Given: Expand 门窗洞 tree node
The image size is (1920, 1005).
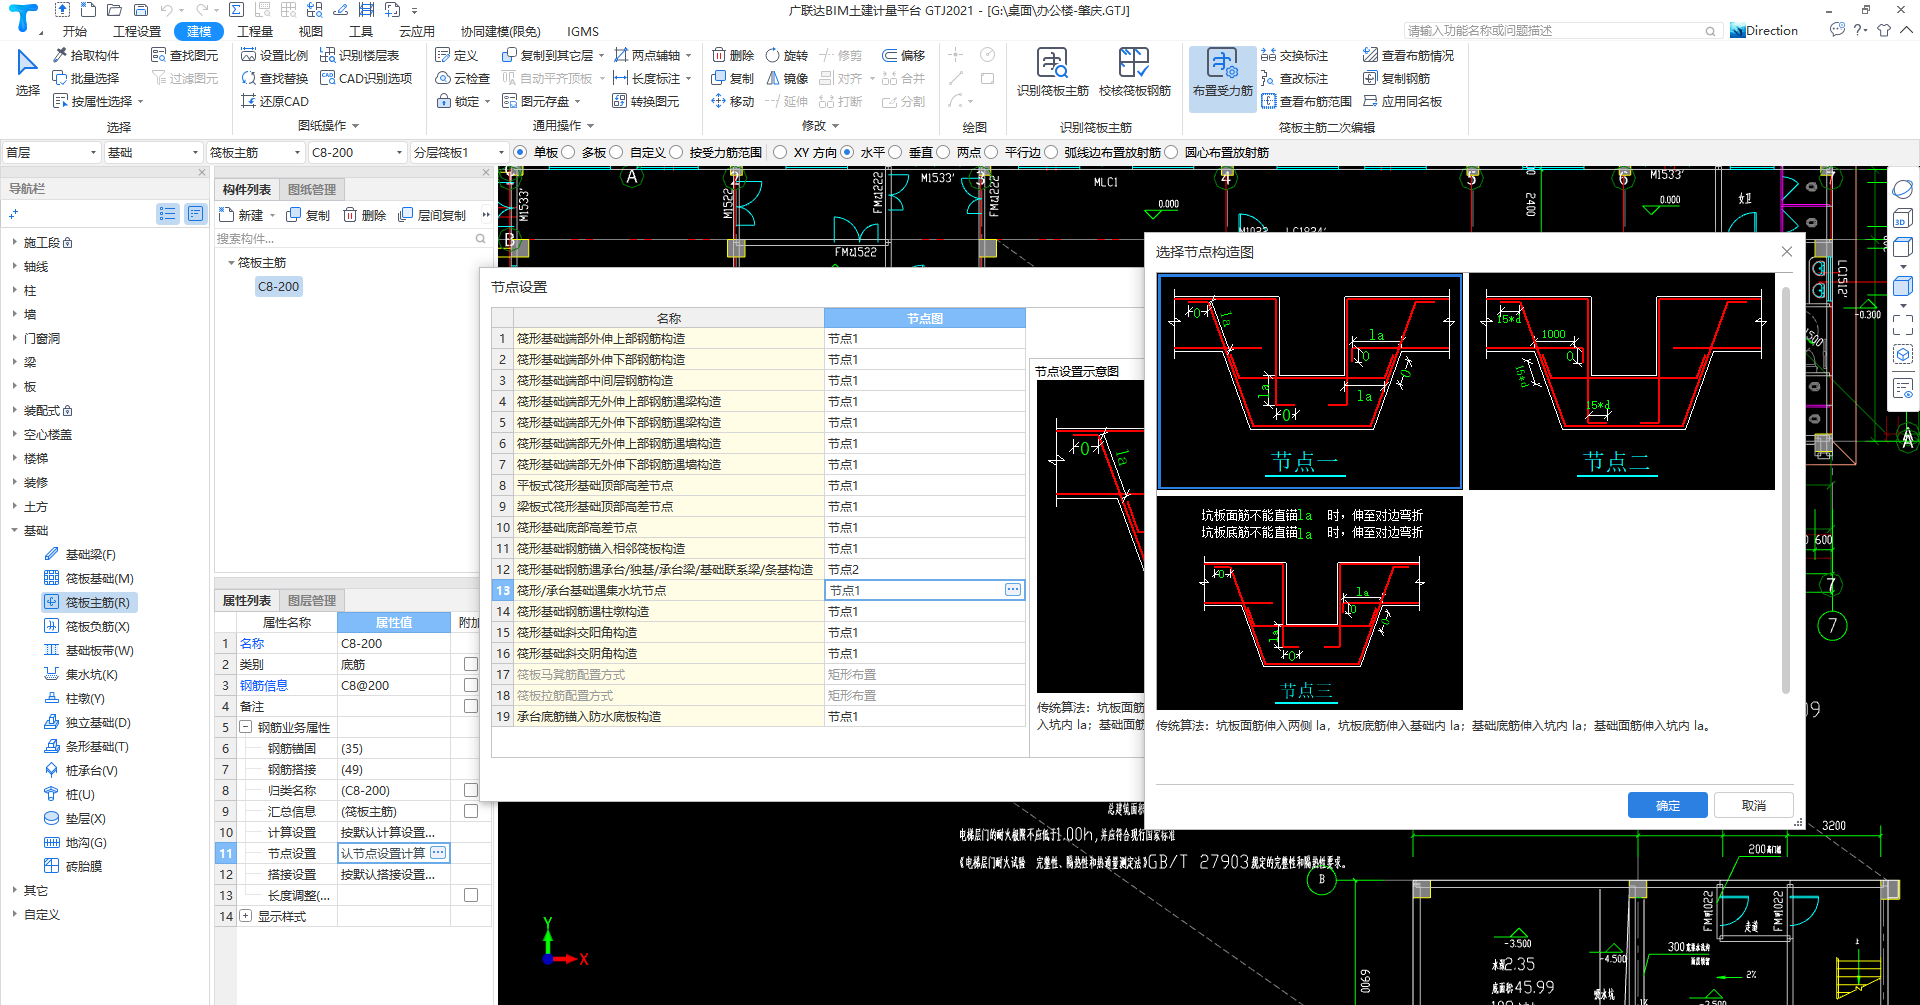Looking at the screenshot, I should point(14,338).
